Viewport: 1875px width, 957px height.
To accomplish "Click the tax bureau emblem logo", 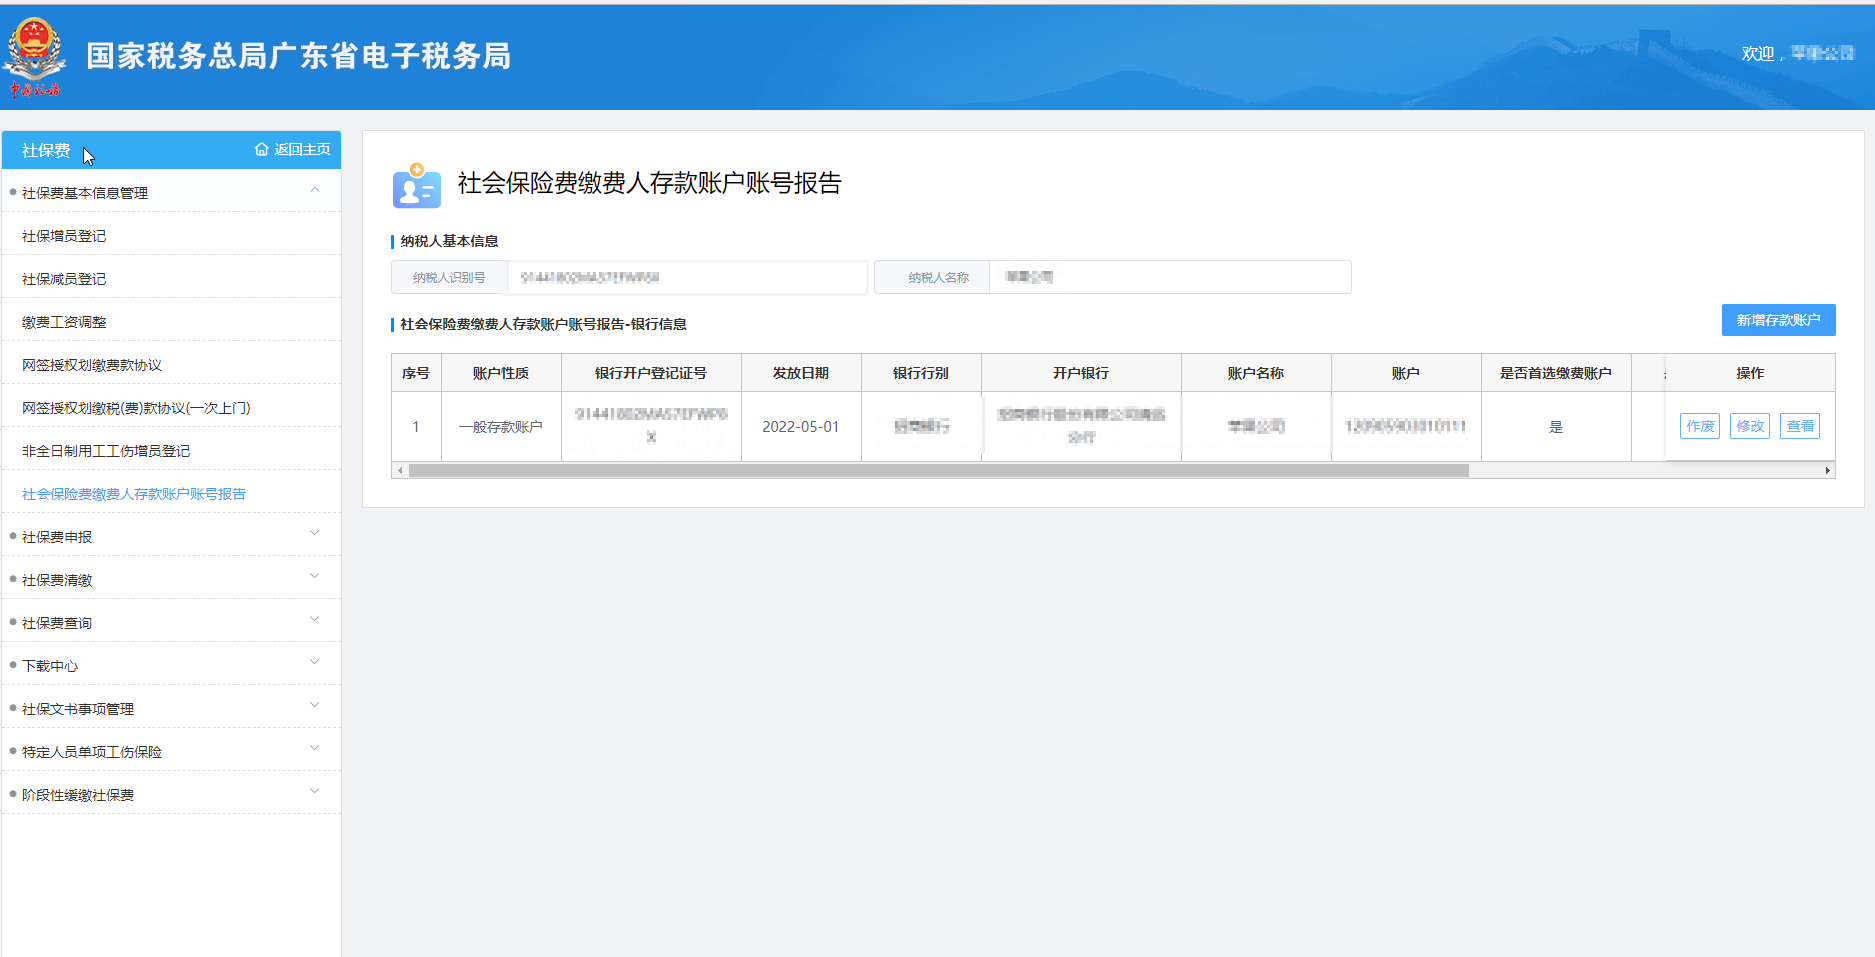I will pos(36,56).
